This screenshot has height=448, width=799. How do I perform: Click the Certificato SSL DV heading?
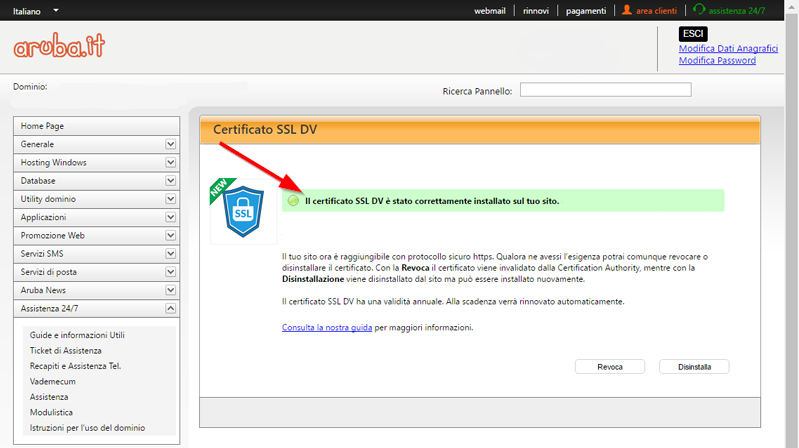point(265,129)
